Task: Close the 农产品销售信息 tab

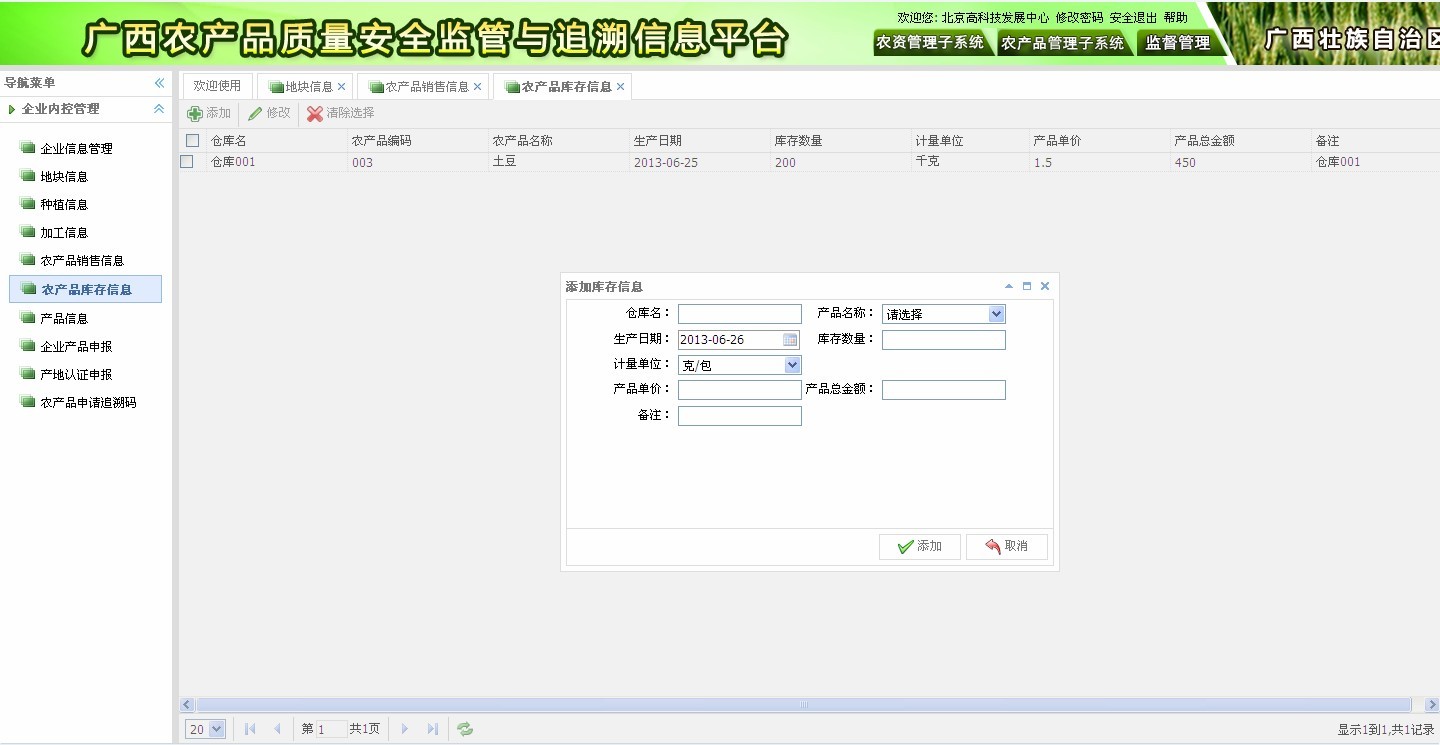Action: click(477, 87)
